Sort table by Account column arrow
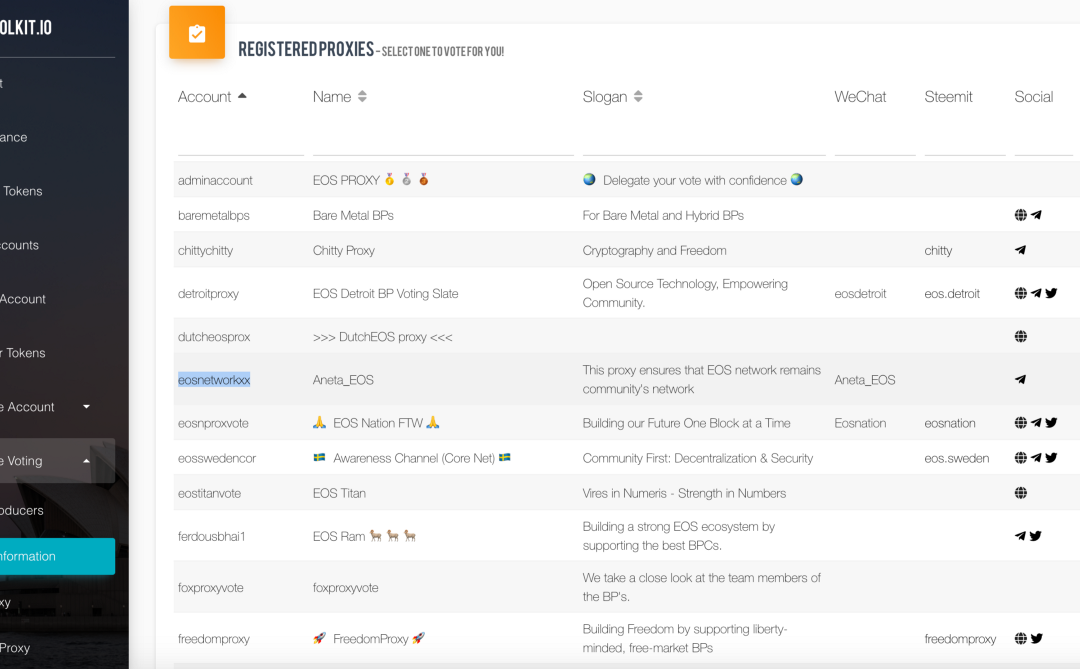The height and width of the screenshot is (669, 1080). point(242,96)
